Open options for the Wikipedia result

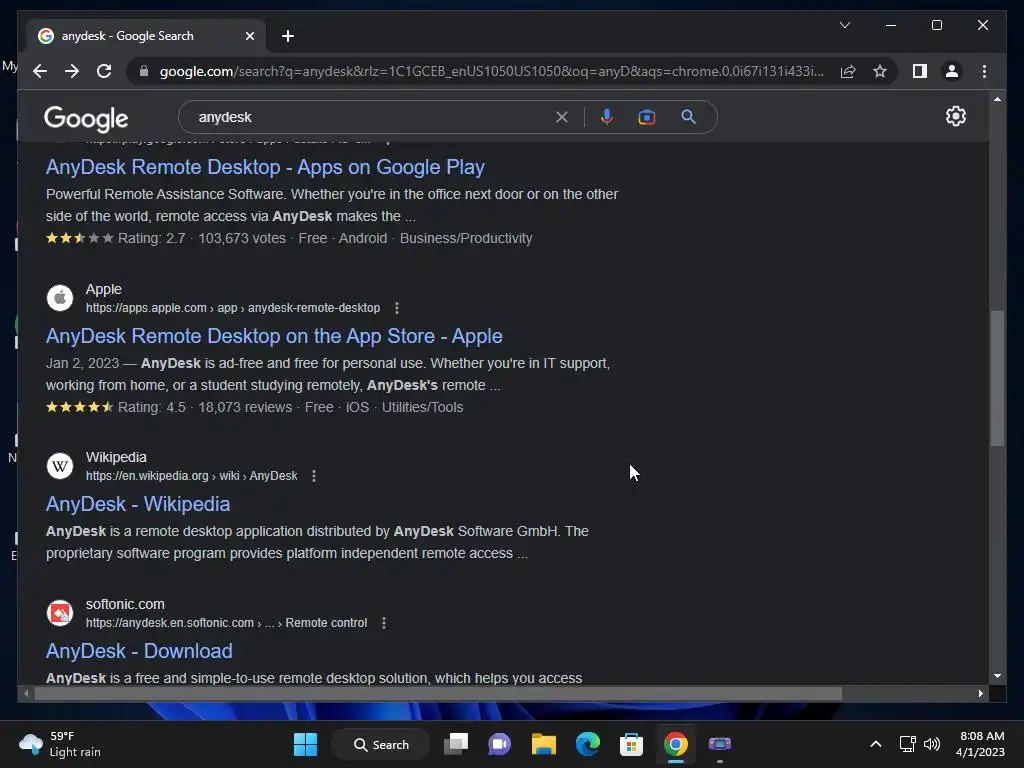pyautogui.click(x=314, y=476)
